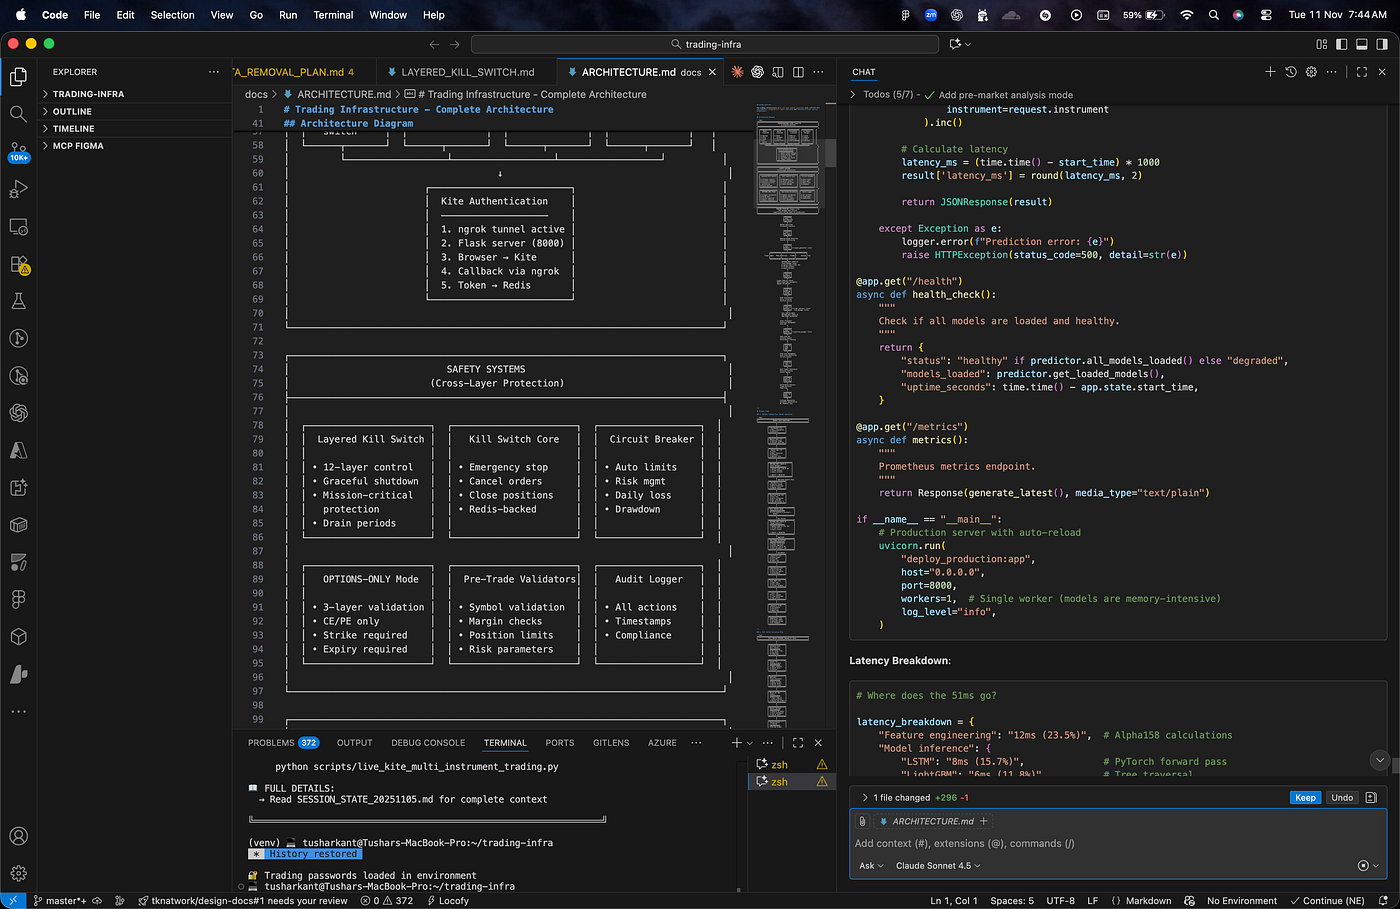Click the stop request button in chat input
Screen dimensions: 1400x909
click(1363, 865)
